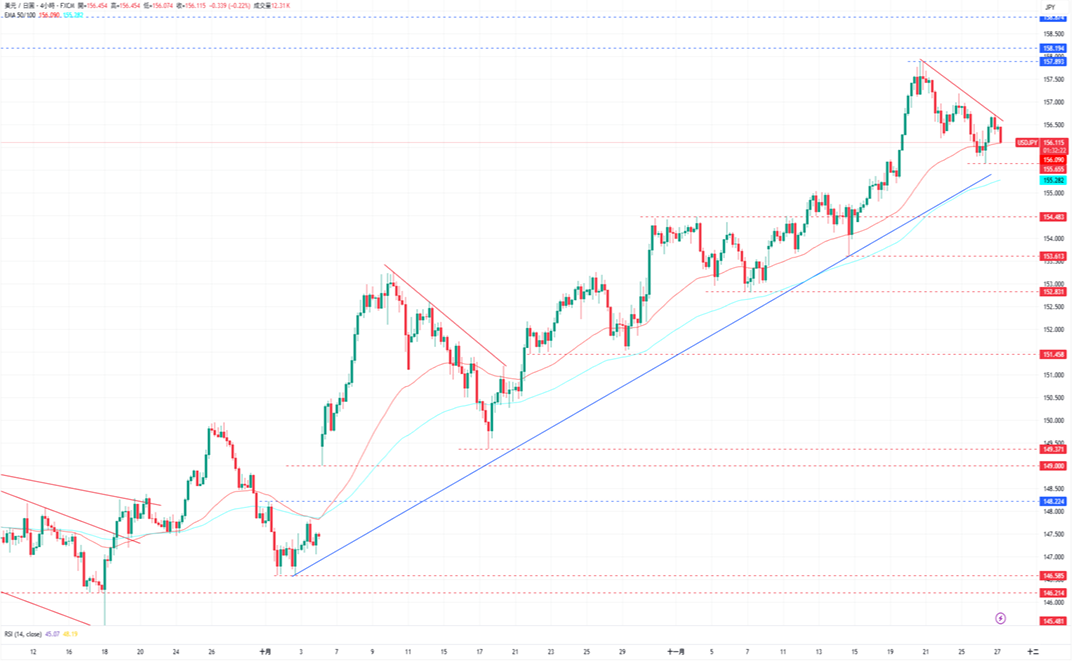This screenshot has height=662, width=1072.
Task: Select the 145.481 price label at bottom
Action: [1052, 621]
